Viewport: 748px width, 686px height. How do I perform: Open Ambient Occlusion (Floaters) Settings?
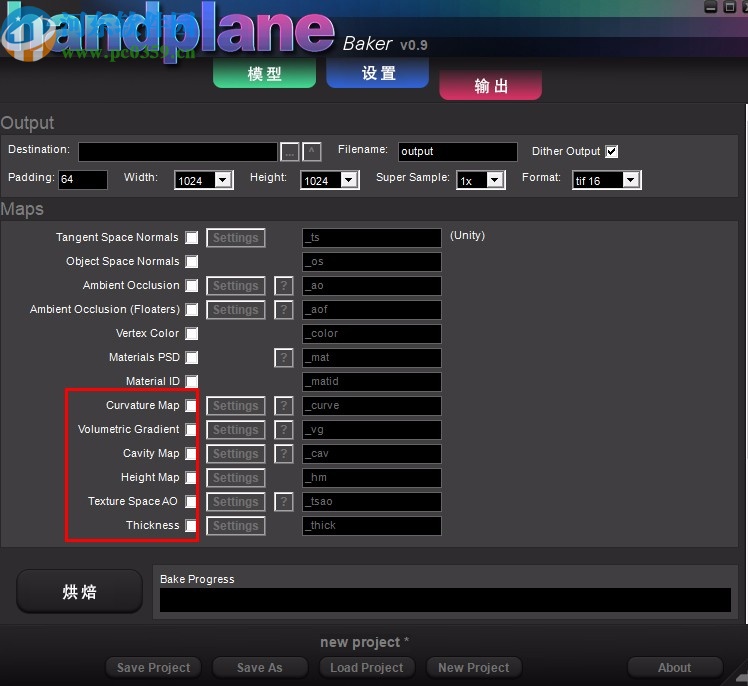click(x=236, y=310)
